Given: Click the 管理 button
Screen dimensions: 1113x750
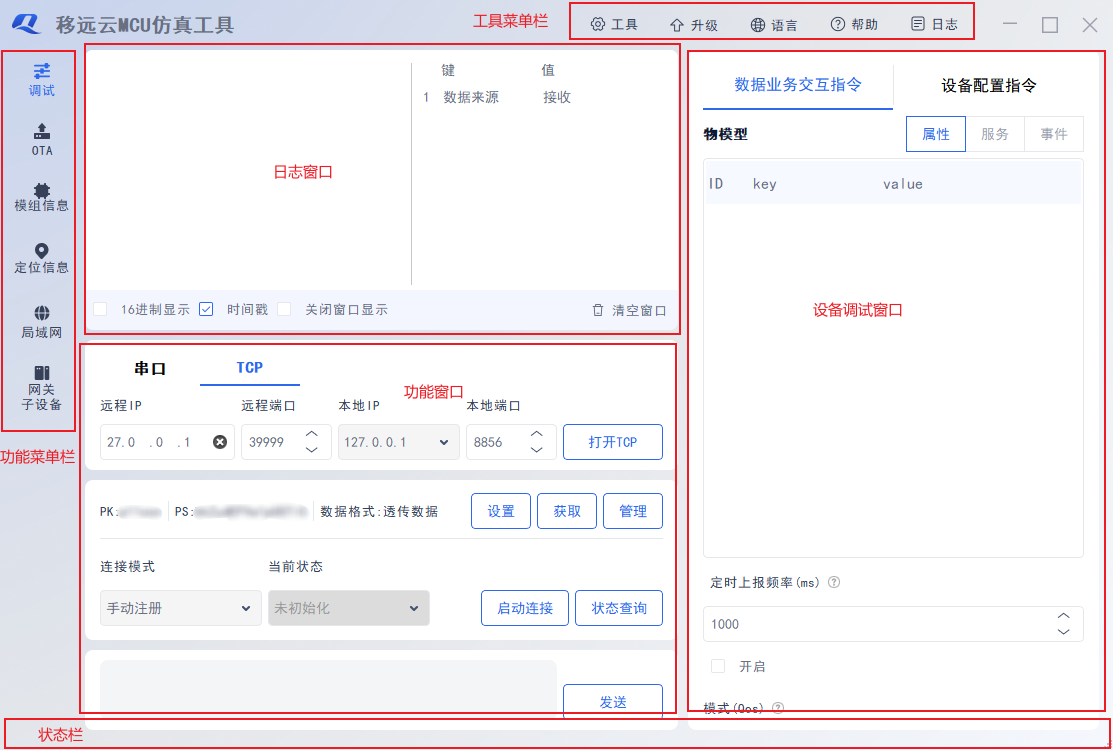Looking at the screenshot, I should pos(632,511).
